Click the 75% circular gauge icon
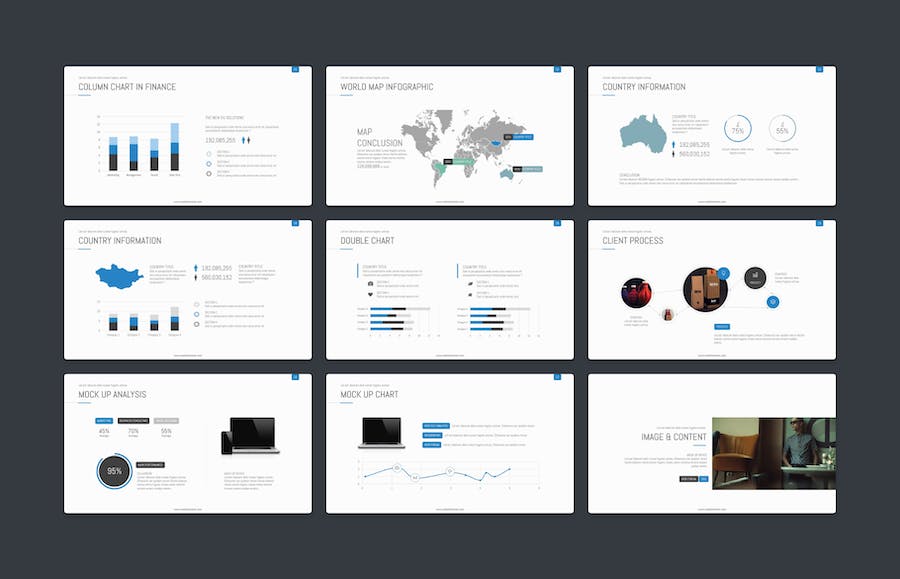The image size is (900, 579). pos(738,130)
